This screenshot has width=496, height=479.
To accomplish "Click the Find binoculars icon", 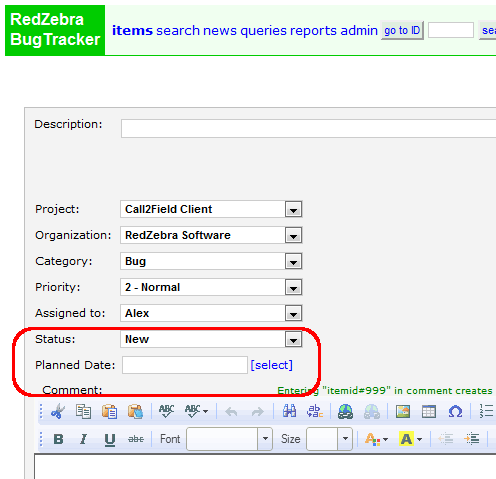I will 289,411.
